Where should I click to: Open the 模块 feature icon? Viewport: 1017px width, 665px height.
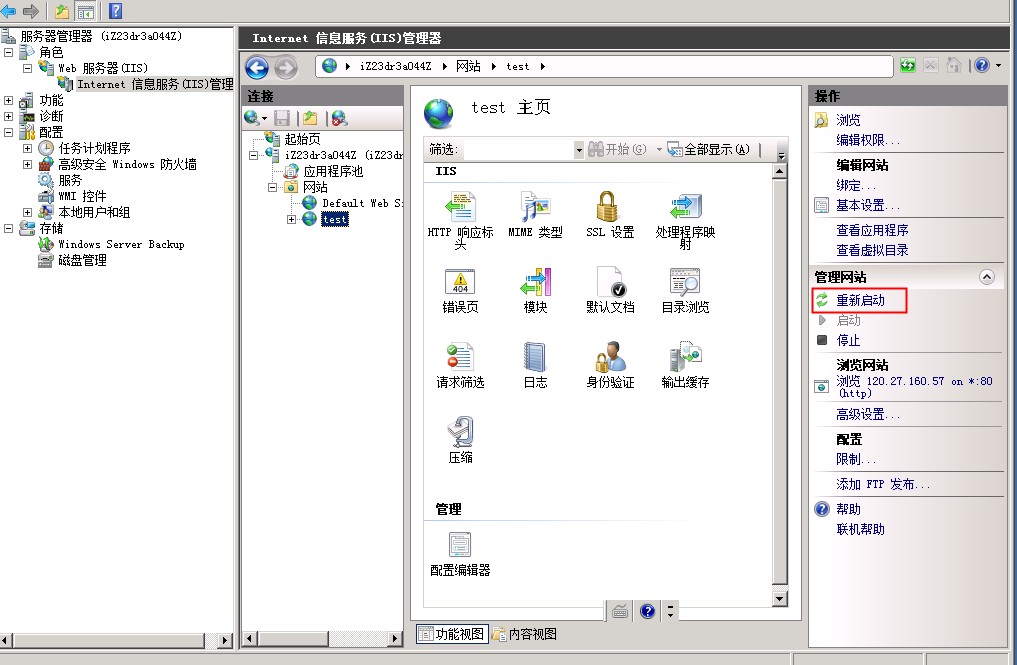pyautogui.click(x=535, y=283)
